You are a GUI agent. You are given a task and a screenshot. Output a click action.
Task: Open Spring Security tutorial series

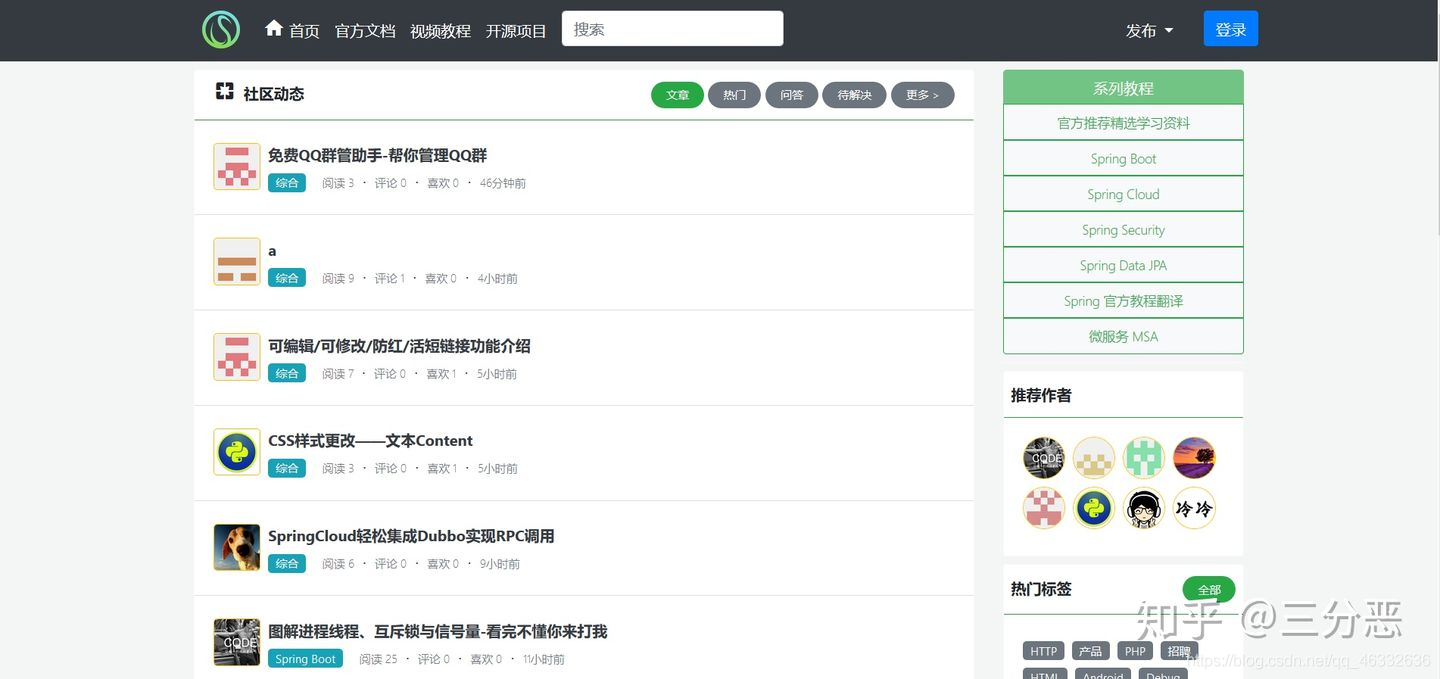pos(1123,230)
